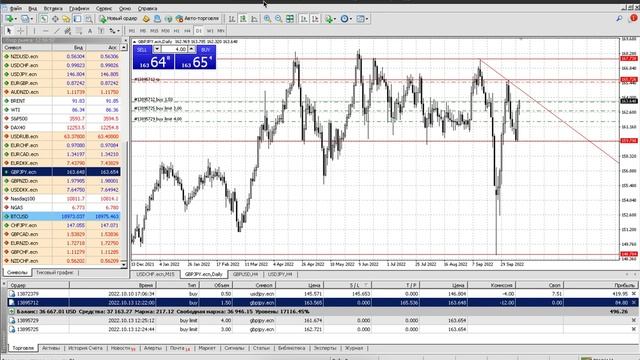Open the История Счета terminal tab
640x360 pixels.
pyautogui.click(x=85, y=348)
